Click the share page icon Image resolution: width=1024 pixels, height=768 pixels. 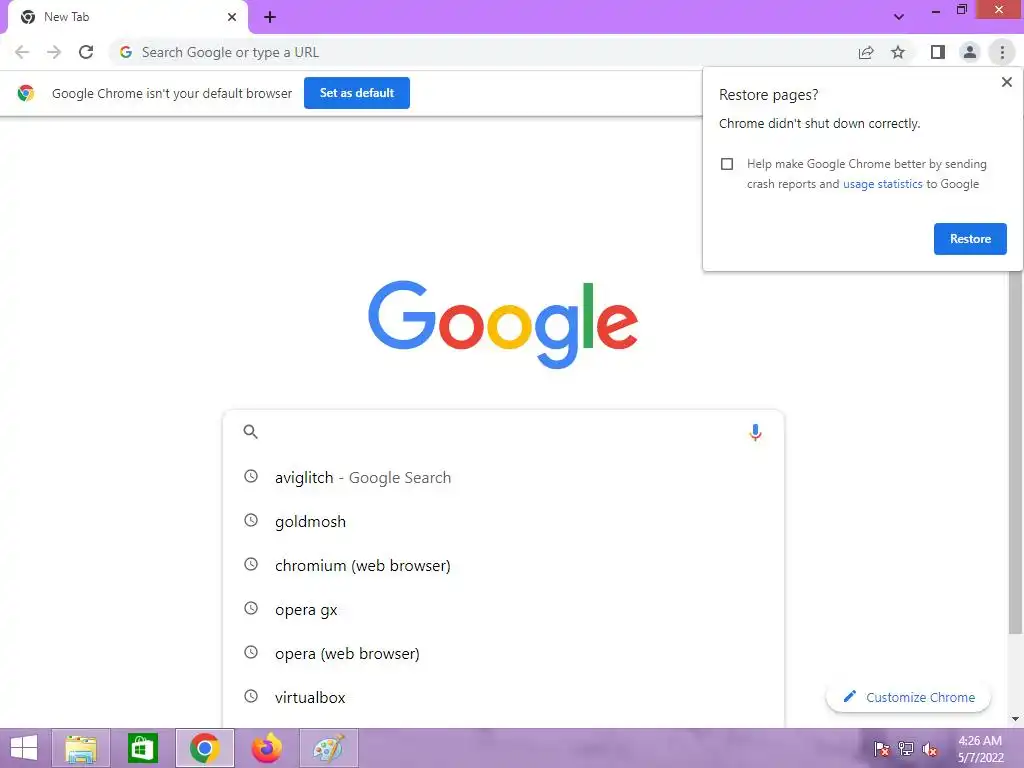(866, 52)
